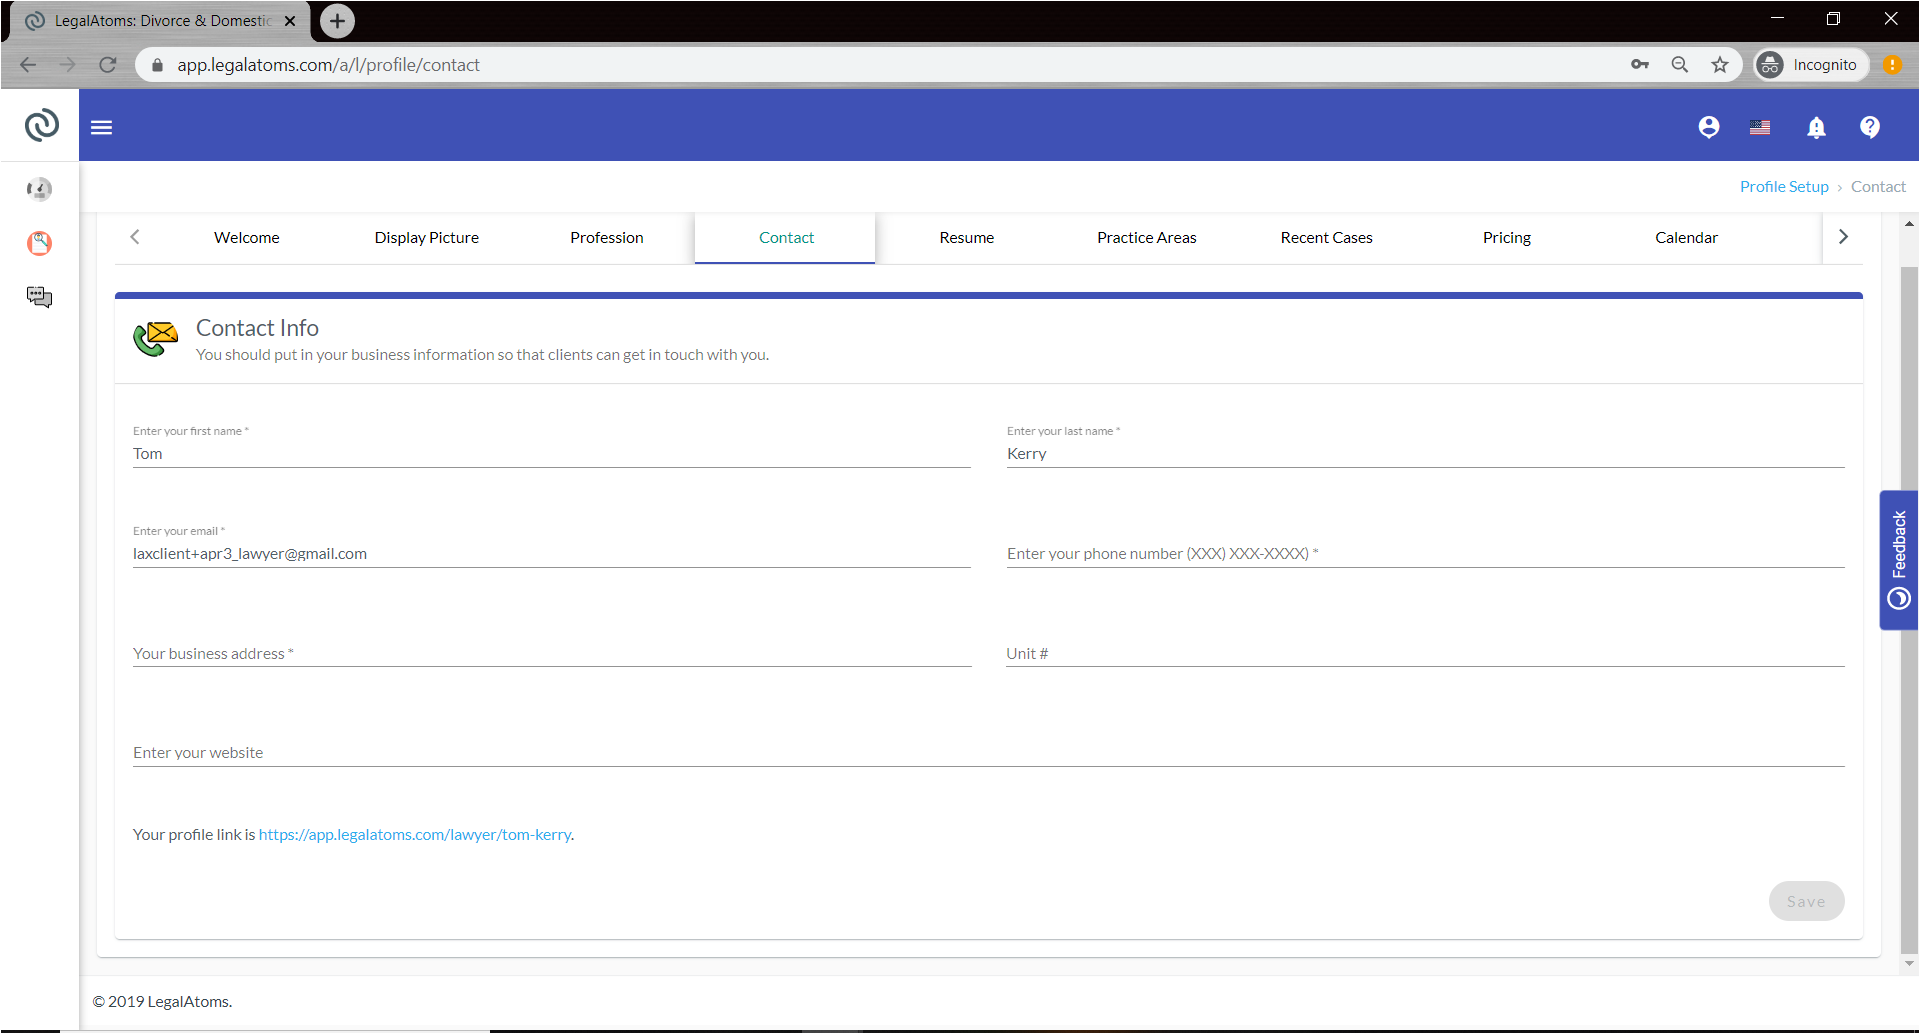1920x1034 pixels.
Task: Open the chat messages sidebar icon
Action: 39,297
